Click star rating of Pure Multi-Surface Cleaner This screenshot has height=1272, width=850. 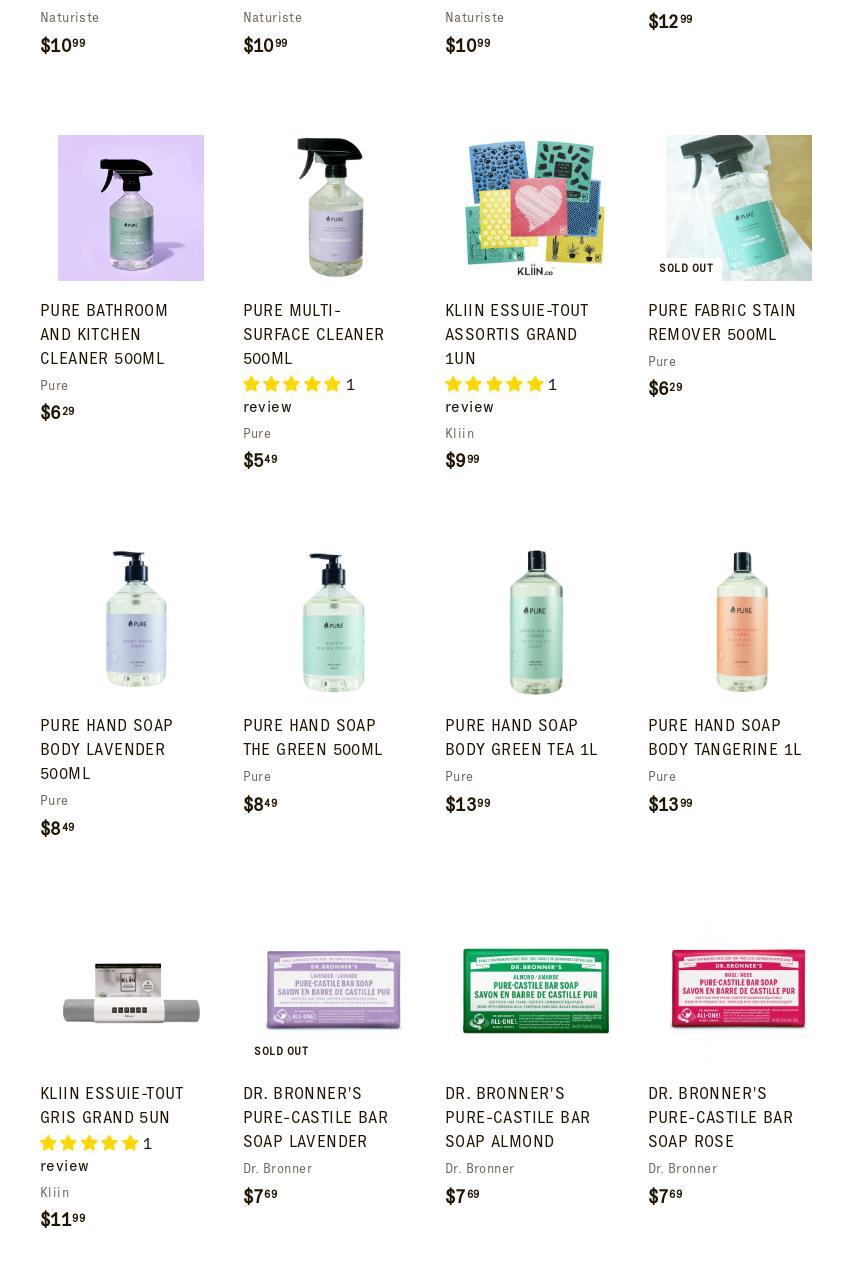[292, 385]
